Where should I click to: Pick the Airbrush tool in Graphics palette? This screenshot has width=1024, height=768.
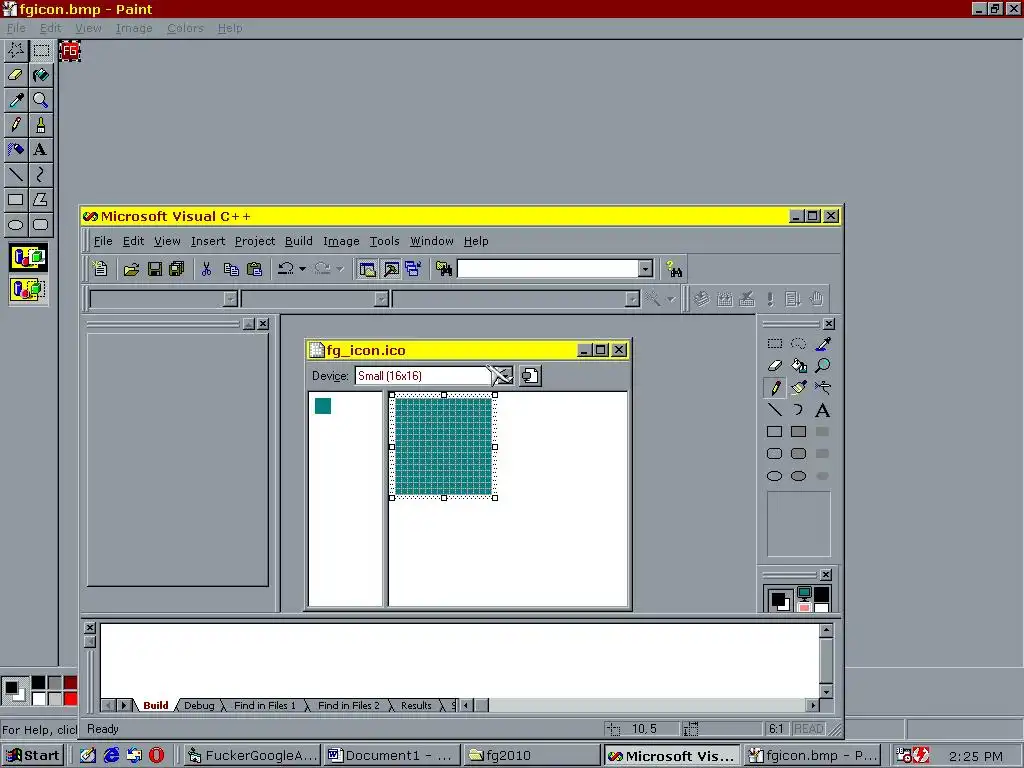[x=823, y=388]
